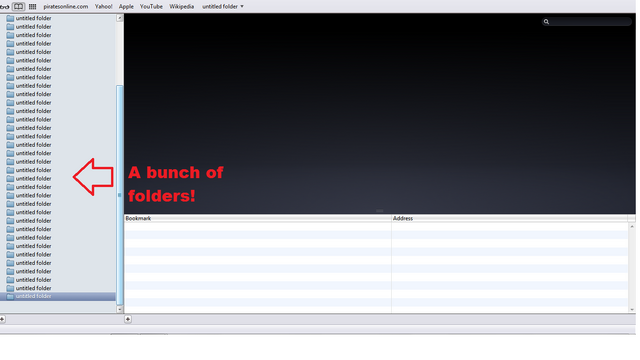The image size is (640, 360).
Task: Add a bookmark folder with list plus button
Action: 128,319
